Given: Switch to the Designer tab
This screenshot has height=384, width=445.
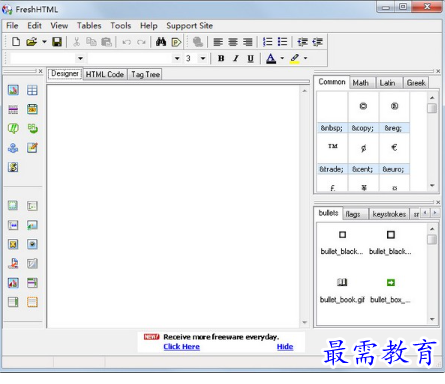Looking at the screenshot, I should [x=65, y=74].
